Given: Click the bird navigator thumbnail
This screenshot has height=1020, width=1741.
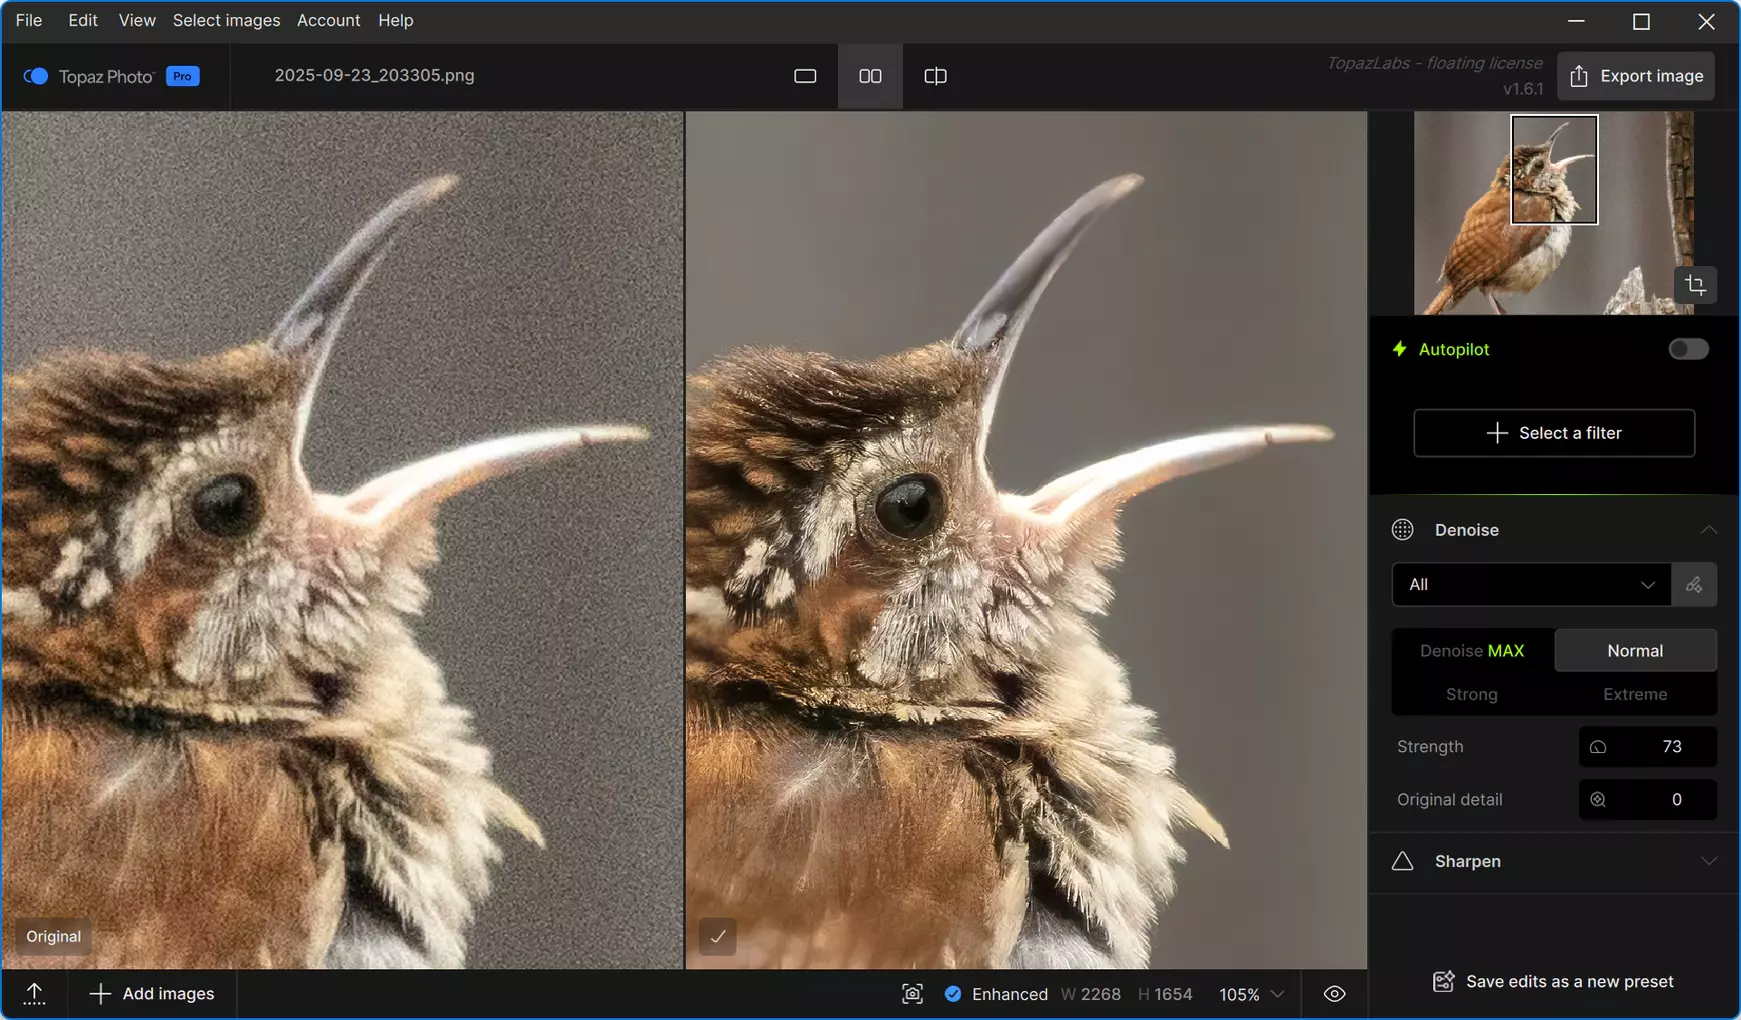Looking at the screenshot, I should tap(1554, 213).
